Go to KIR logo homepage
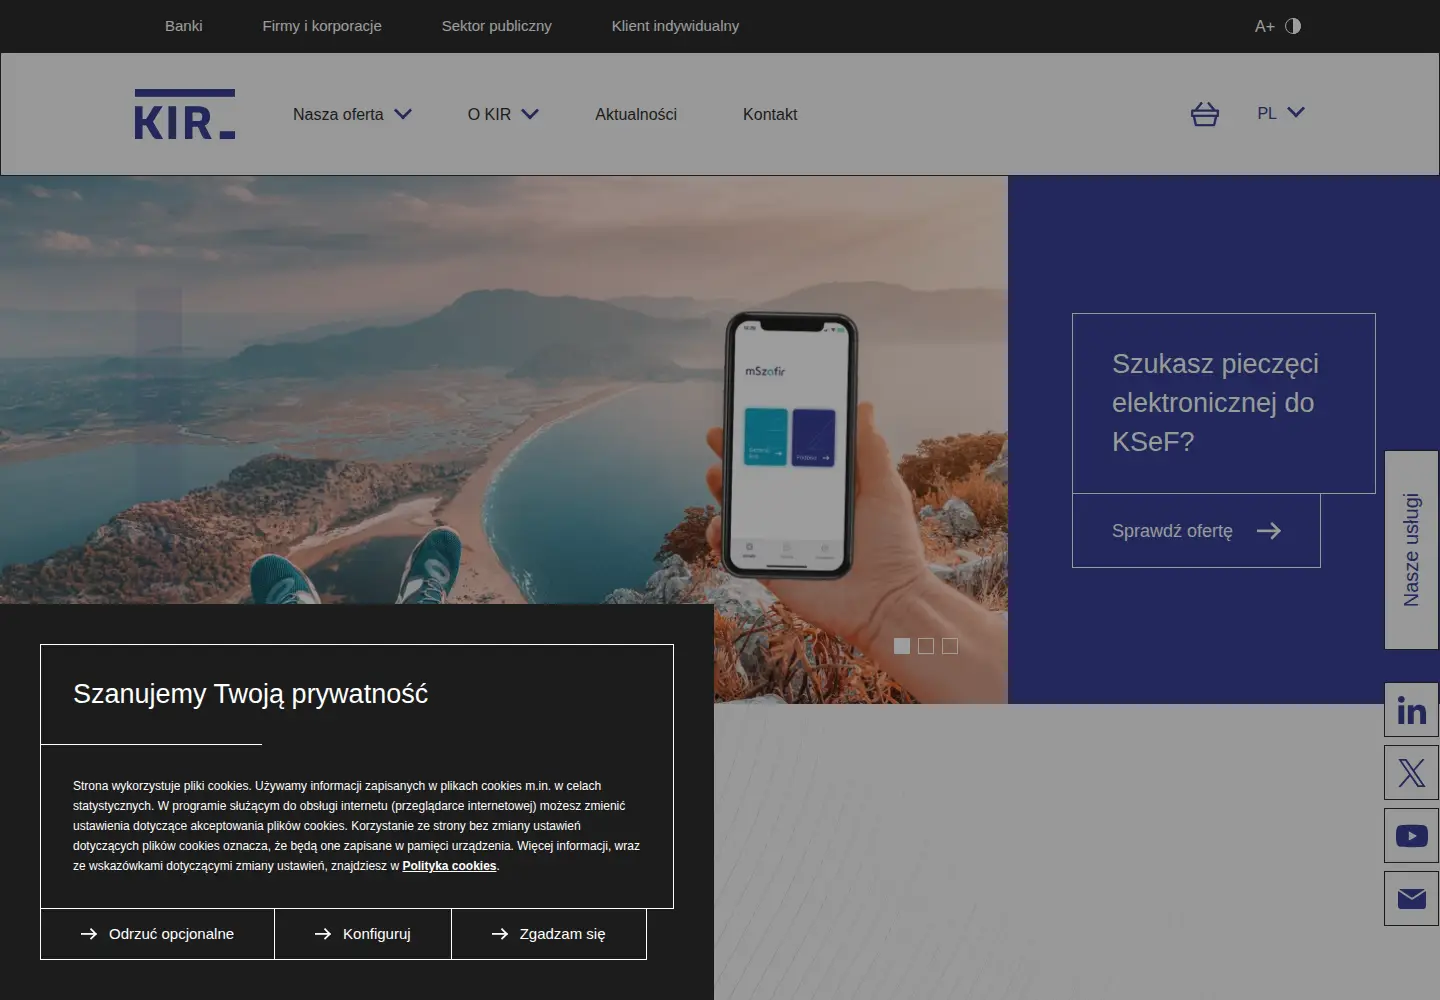 click(x=185, y=114)
